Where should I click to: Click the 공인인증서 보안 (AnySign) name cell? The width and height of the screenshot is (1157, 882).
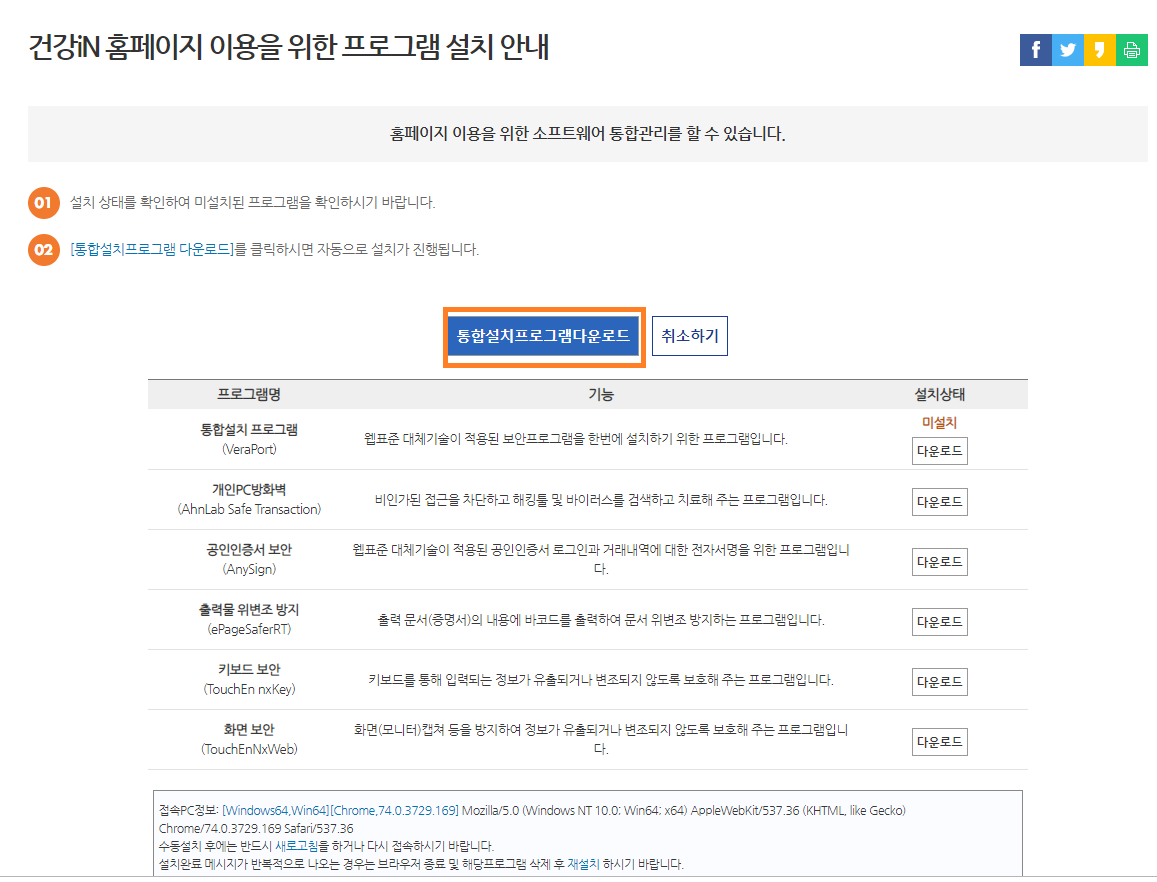[249, 559]
